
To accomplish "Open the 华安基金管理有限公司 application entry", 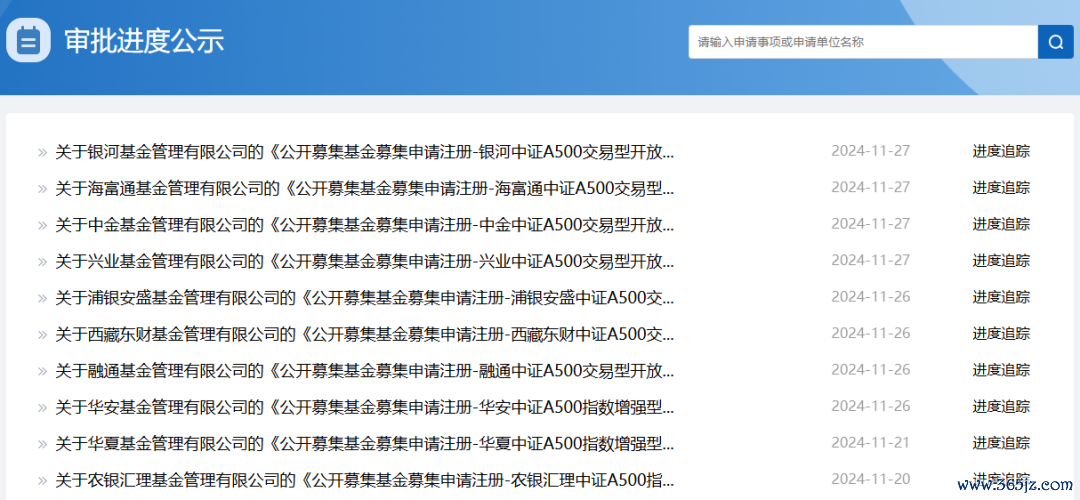I will (364, 407).
